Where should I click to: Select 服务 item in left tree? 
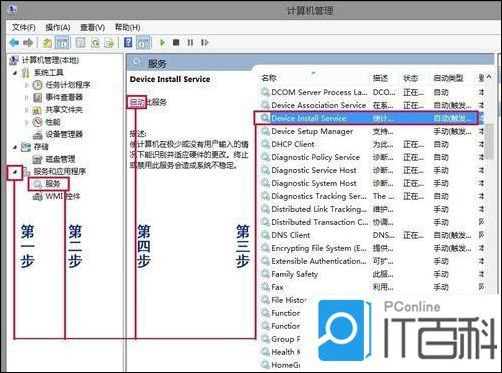53,184
